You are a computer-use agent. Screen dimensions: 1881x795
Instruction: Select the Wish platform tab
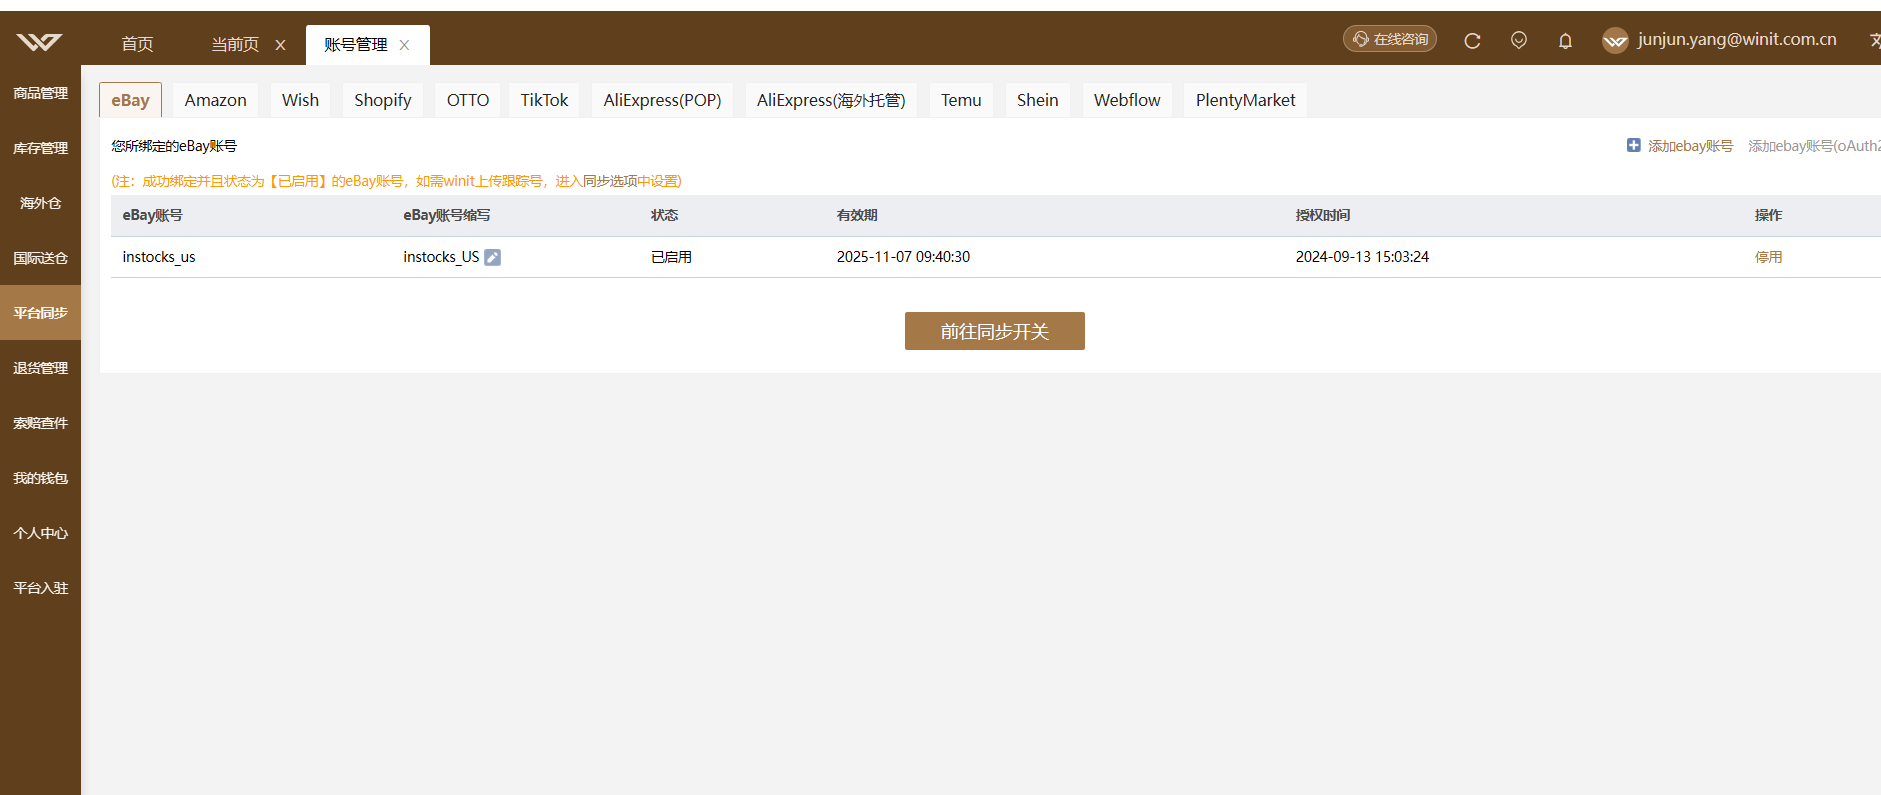click(x=300, y=100)
